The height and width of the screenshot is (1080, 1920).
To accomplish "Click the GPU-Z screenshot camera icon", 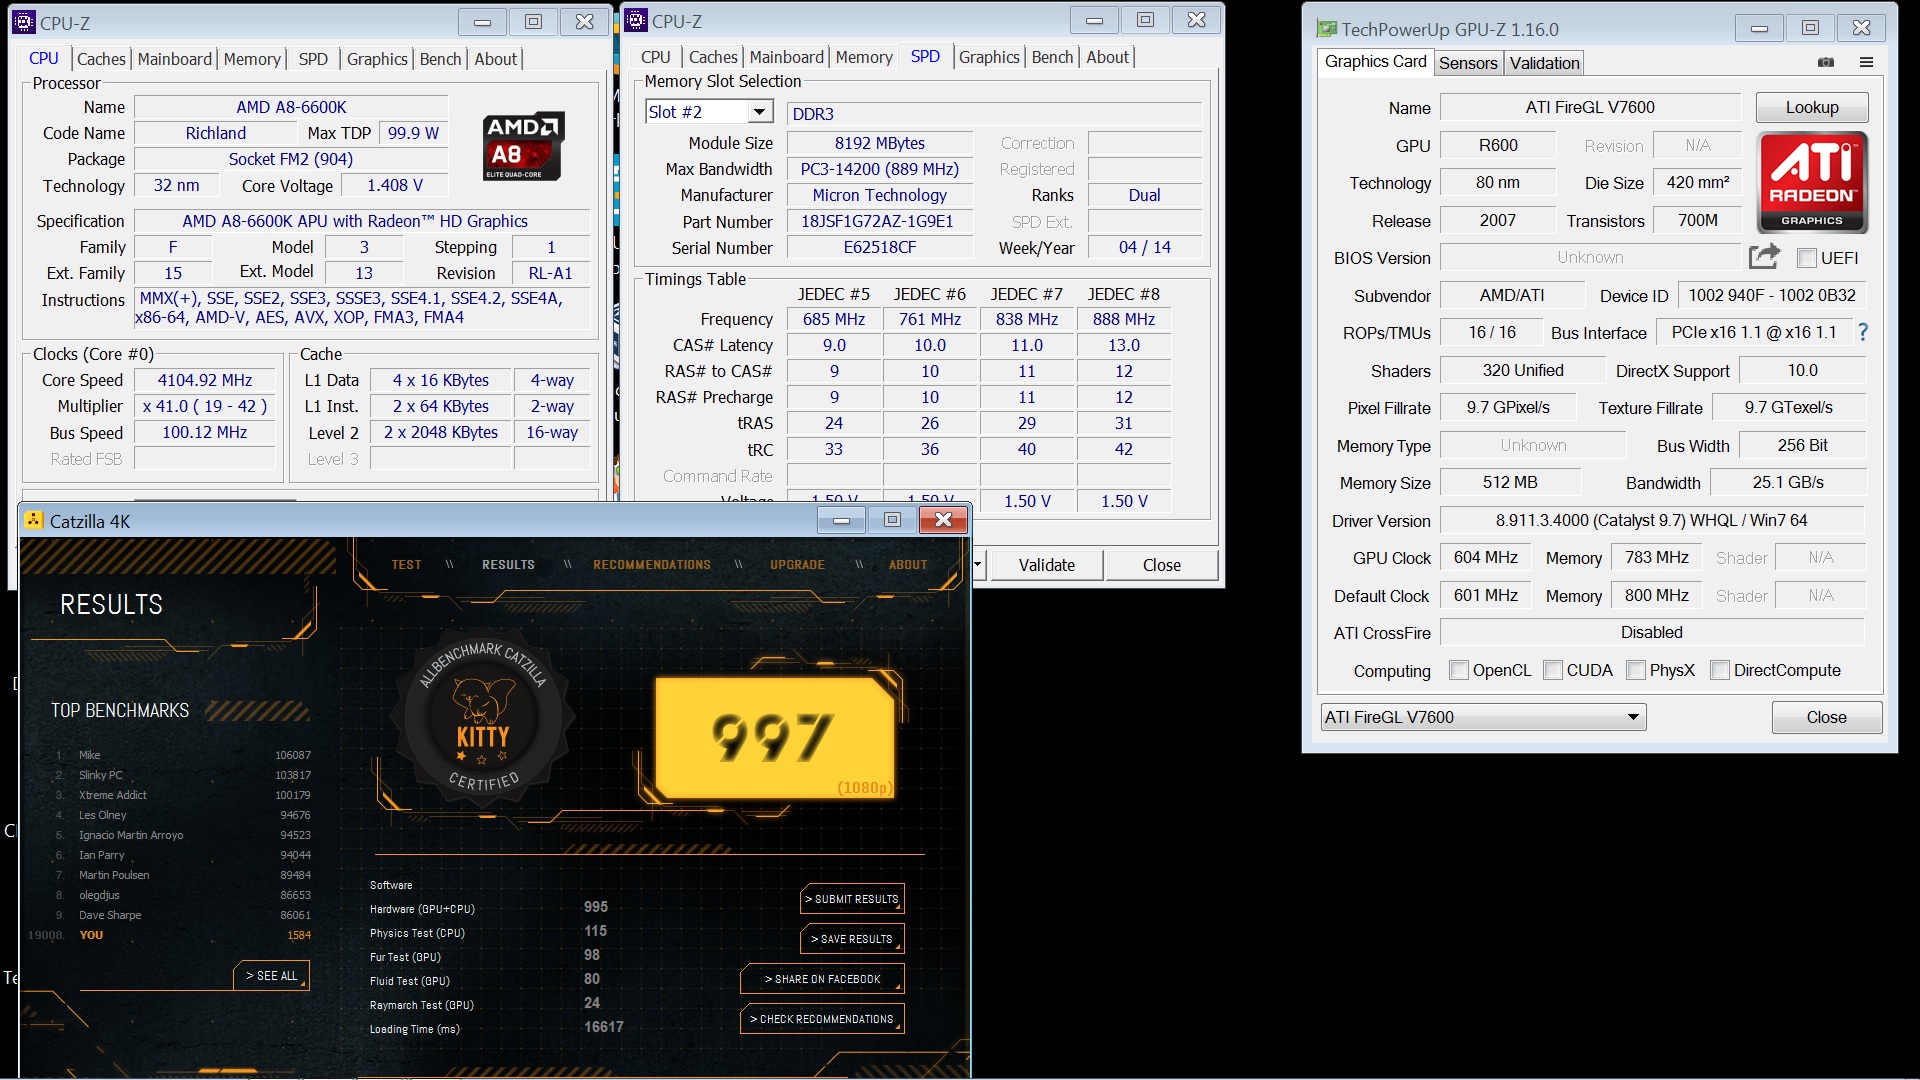I will [x=1826, y=62].
